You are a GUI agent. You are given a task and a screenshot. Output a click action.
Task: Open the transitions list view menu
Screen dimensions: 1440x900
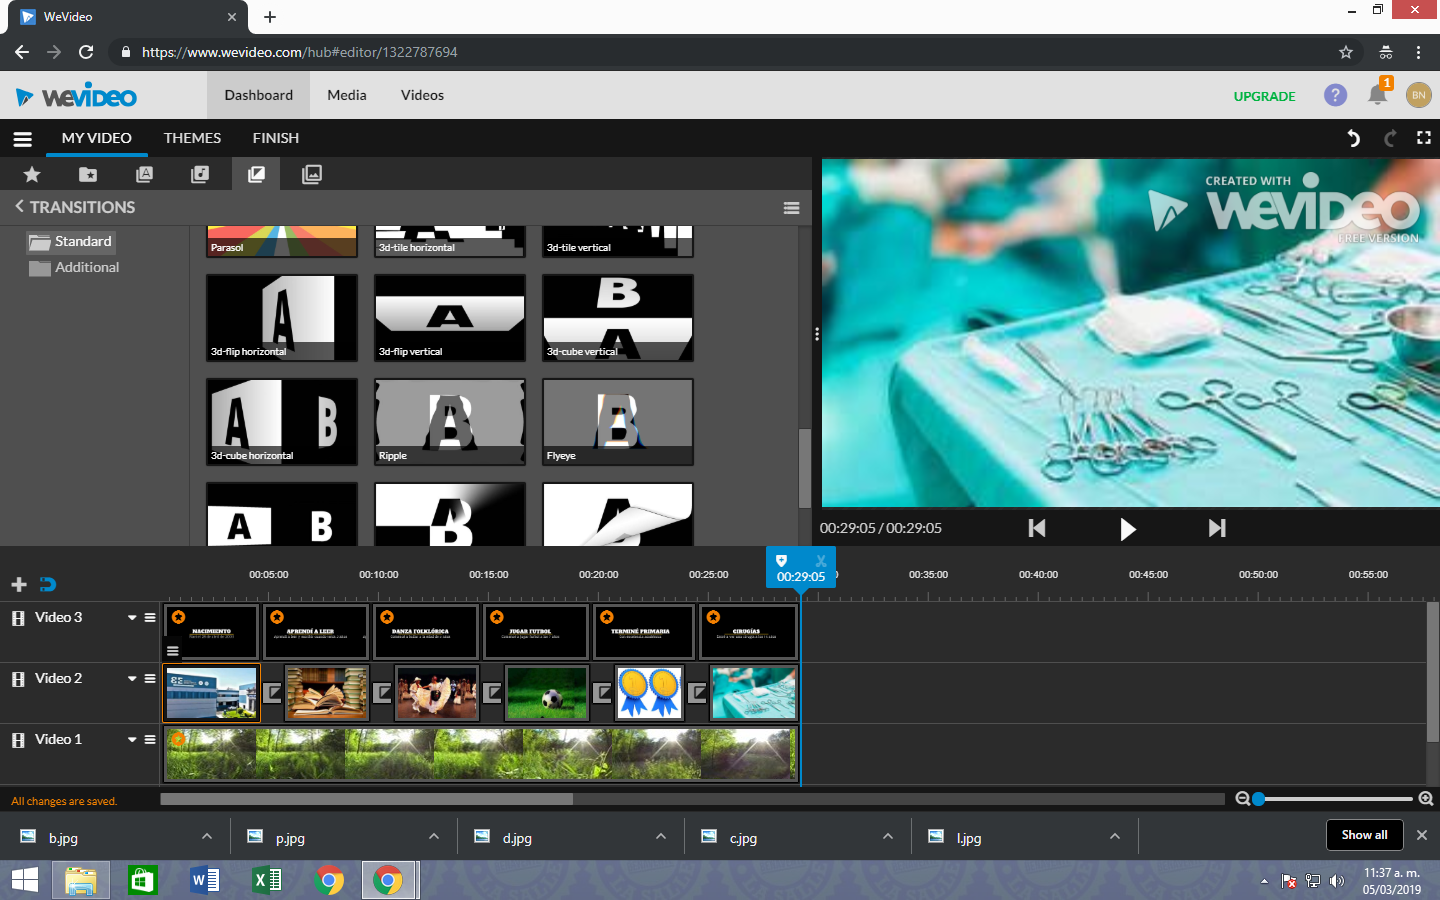point(791,207)
